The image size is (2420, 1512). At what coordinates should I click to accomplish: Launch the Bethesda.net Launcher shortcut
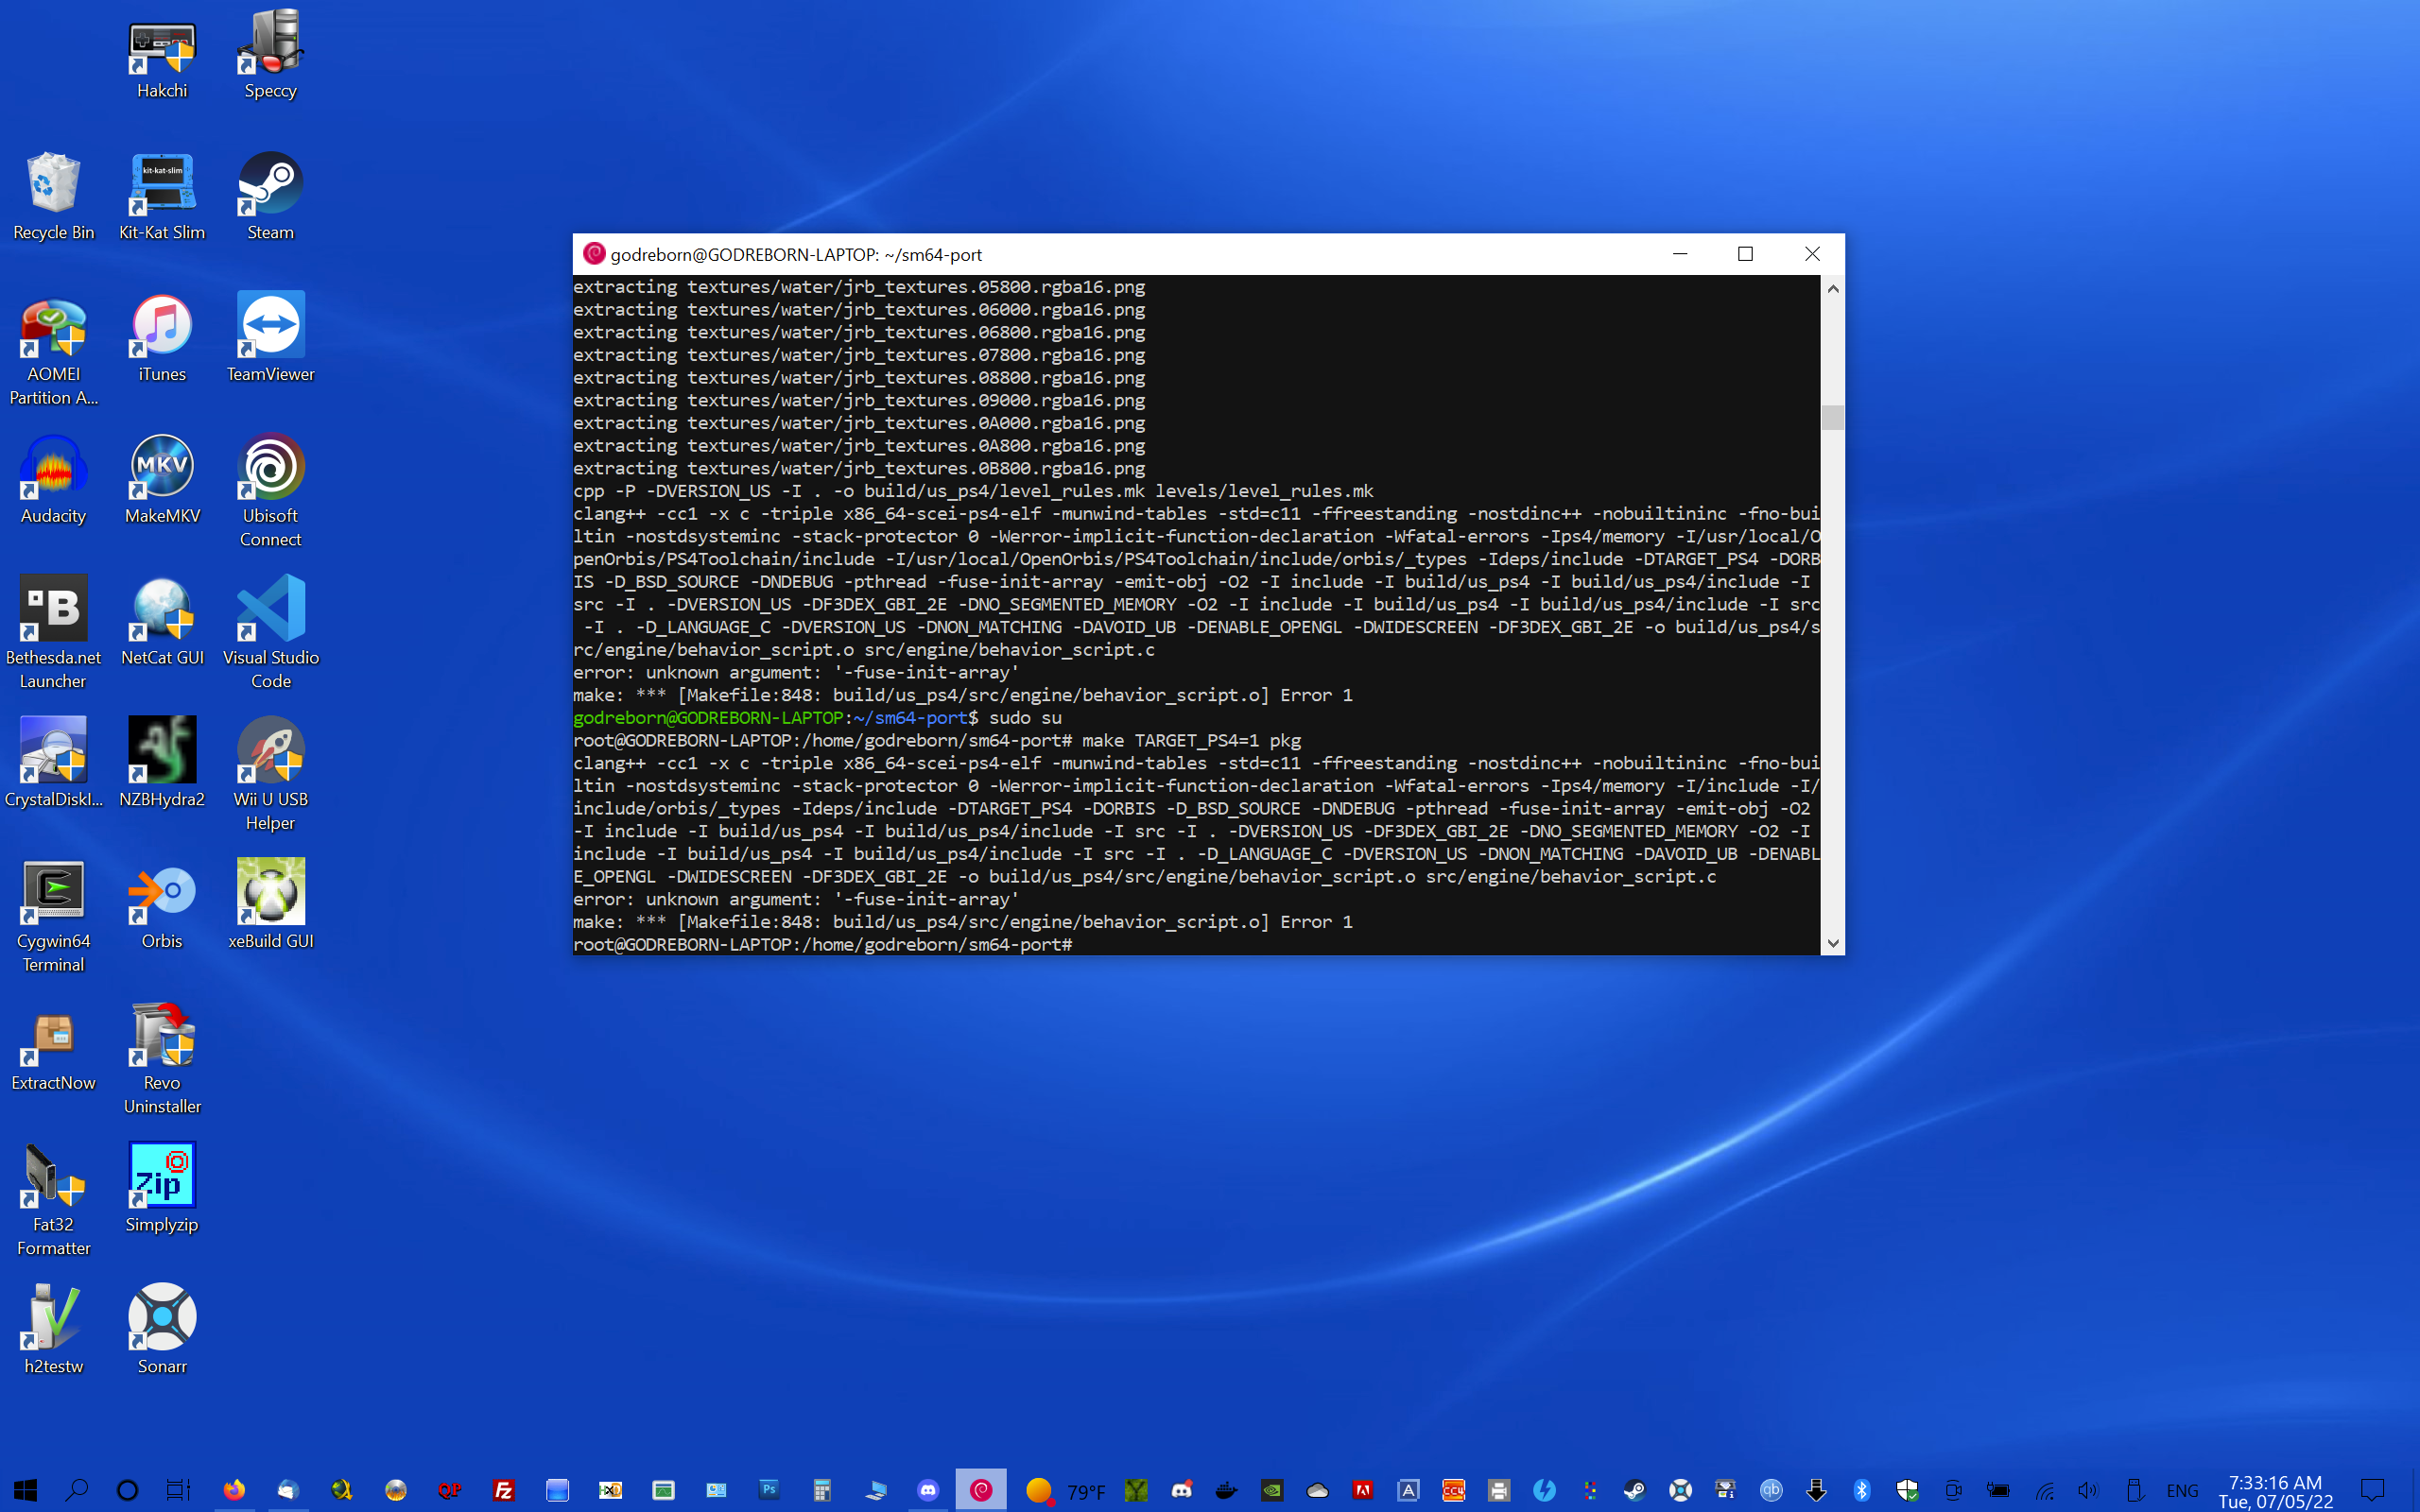click(54, 634)
